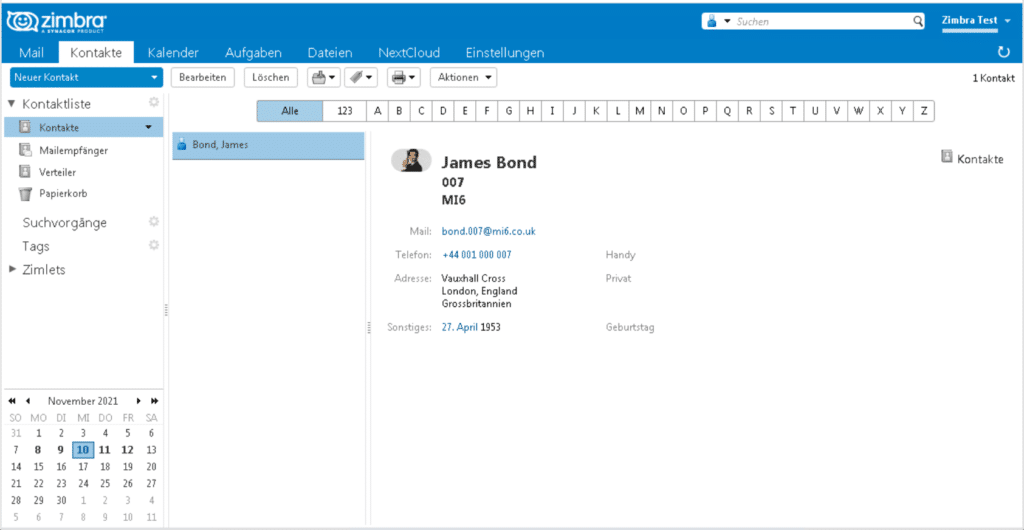
Task: Click Kontakte folder icon in detail pane
Action: [947, 157]
